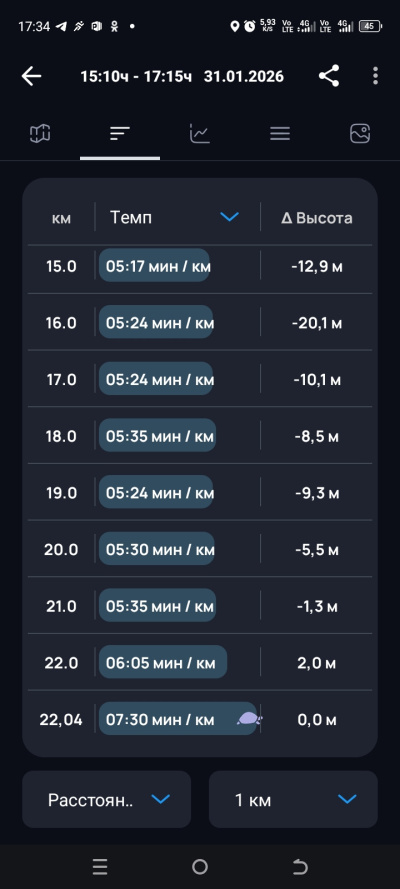Tap the turtle slowest-split icon
Viewport: 400px width, 889px height.
(249, 719)
